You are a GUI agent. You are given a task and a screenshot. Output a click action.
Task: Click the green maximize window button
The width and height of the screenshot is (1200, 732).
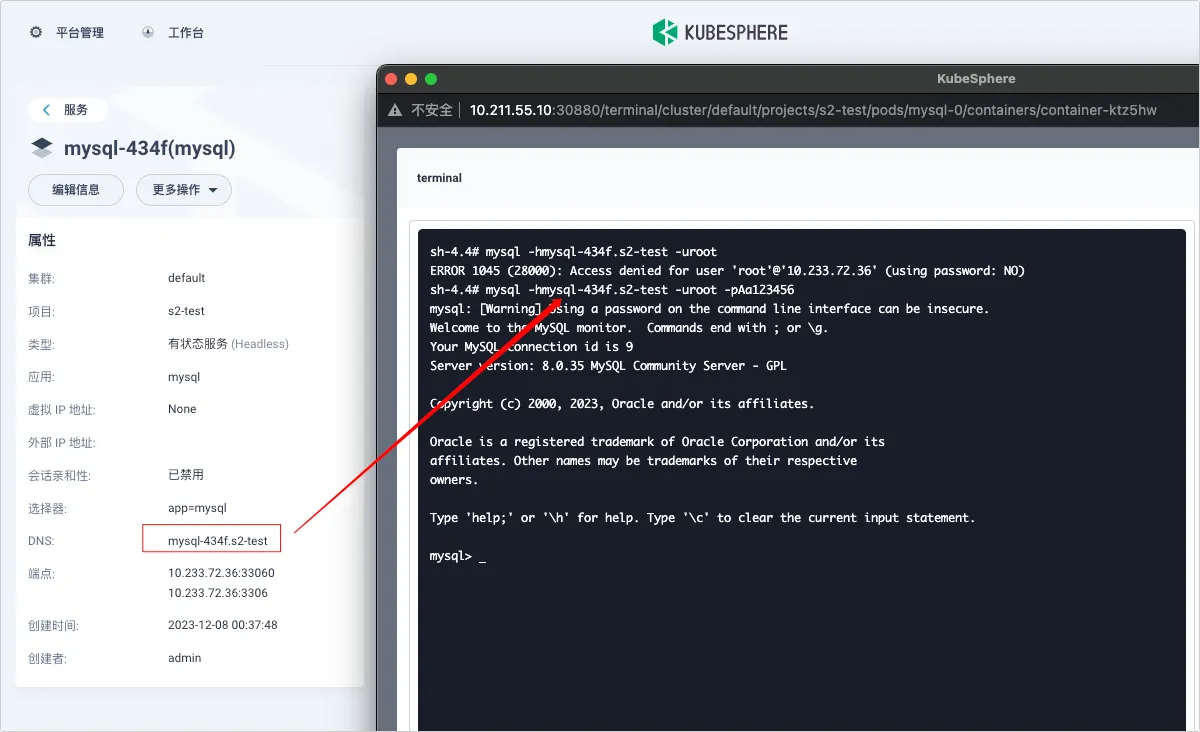point(431,78)
